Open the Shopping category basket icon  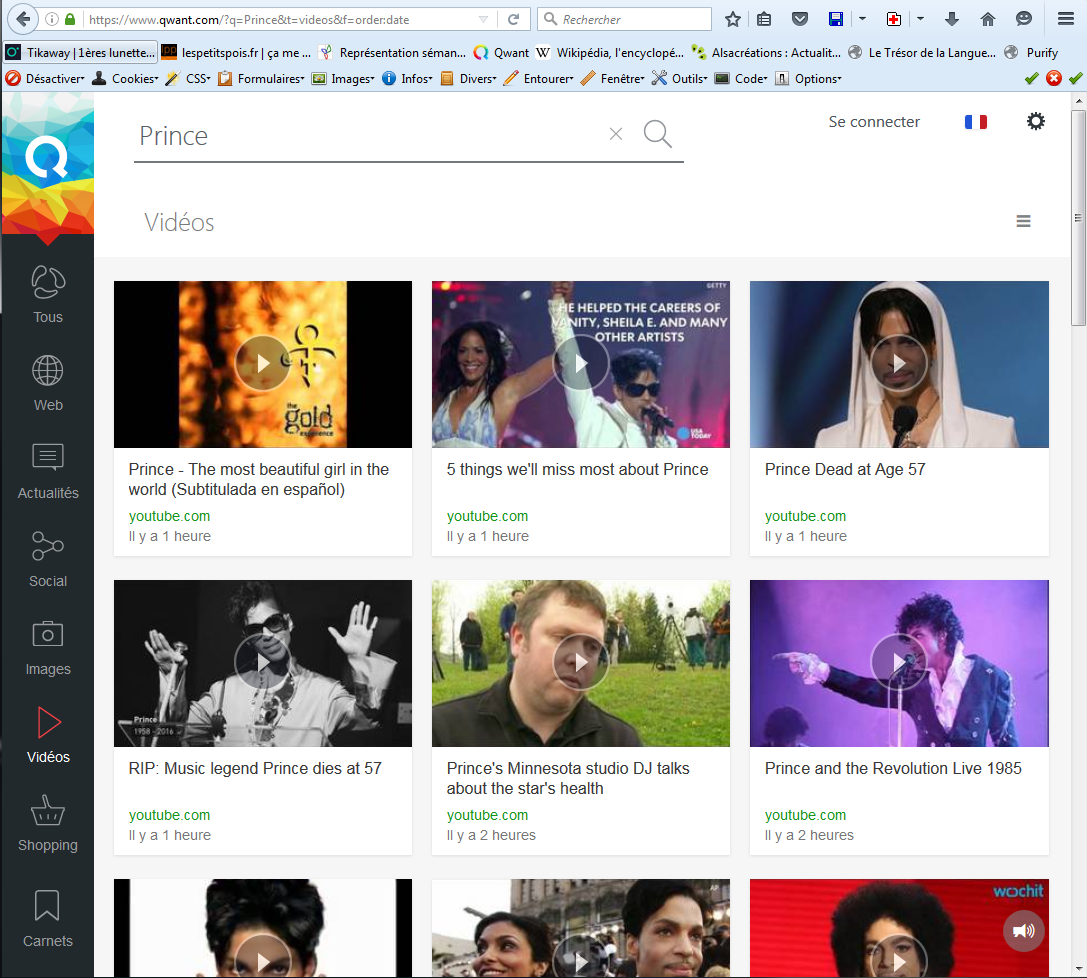(x=47, y=811)
